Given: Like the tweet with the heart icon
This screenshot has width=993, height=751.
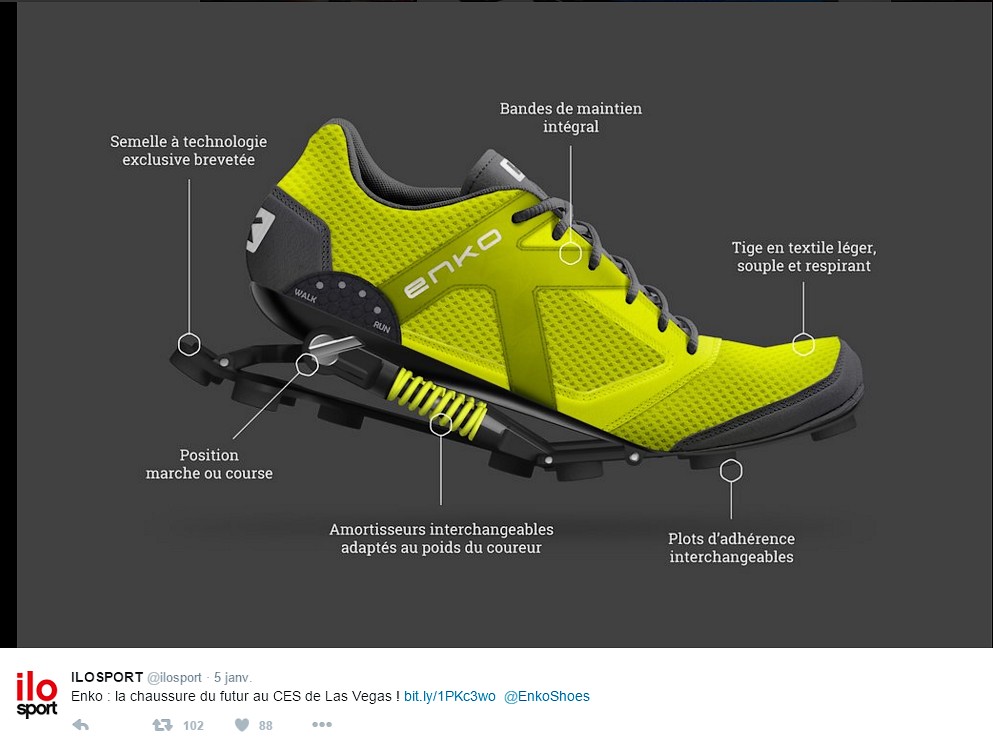Looking at the screenshot, I should 241,725.
